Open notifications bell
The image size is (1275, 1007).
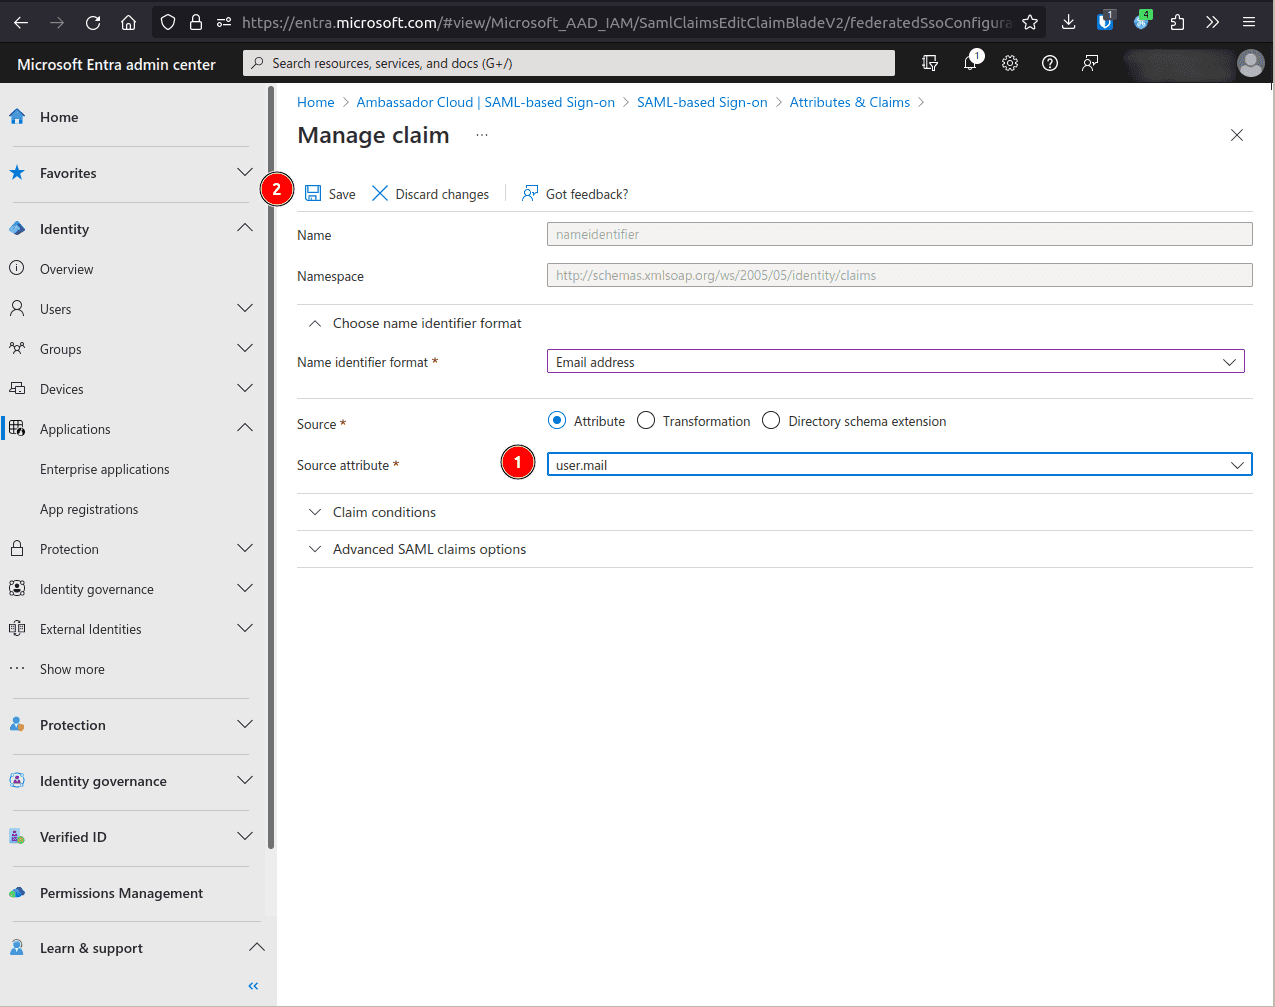(970, 63)
